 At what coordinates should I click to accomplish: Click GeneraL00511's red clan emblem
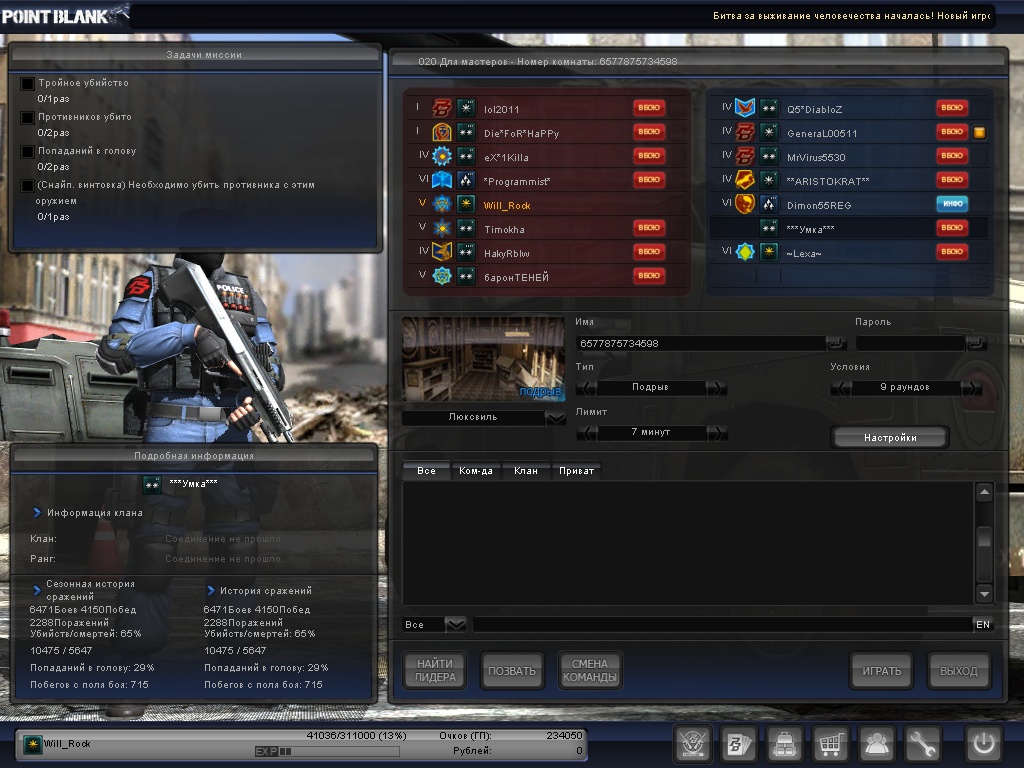tap(745, 132)
